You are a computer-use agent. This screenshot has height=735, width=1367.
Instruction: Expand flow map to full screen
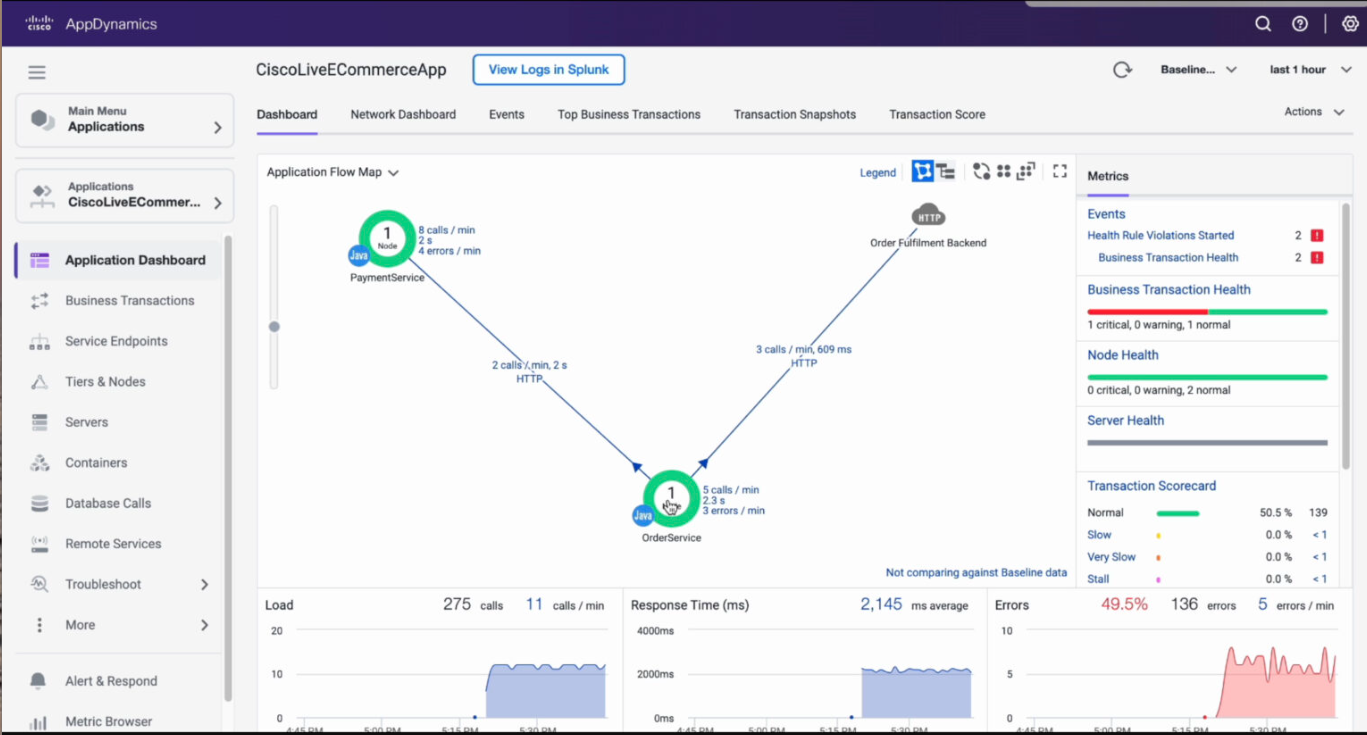1060,172
